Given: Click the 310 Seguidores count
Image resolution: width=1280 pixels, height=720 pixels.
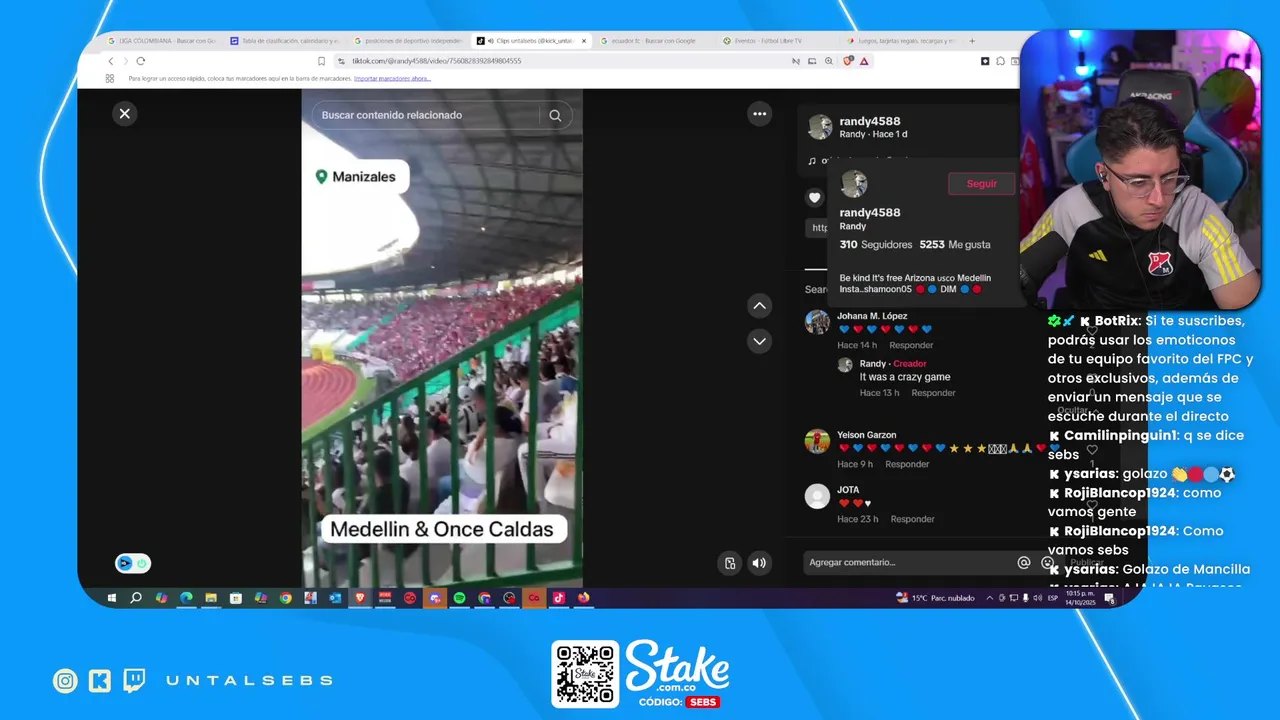Looking at the screenshot, I should coord(876,244).
